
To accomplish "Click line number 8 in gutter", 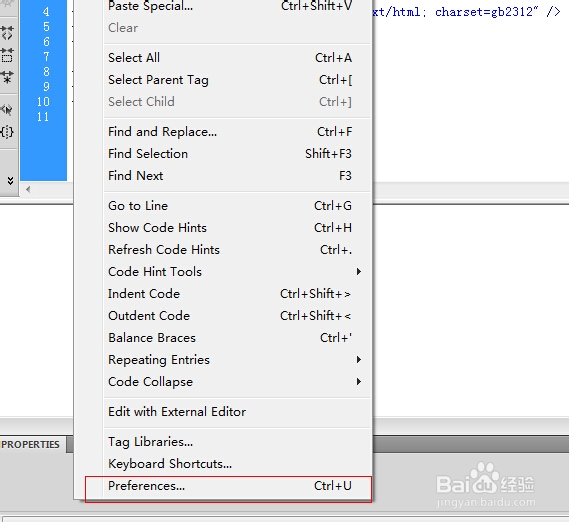I will pyautogui.click(x=46, y=72).
